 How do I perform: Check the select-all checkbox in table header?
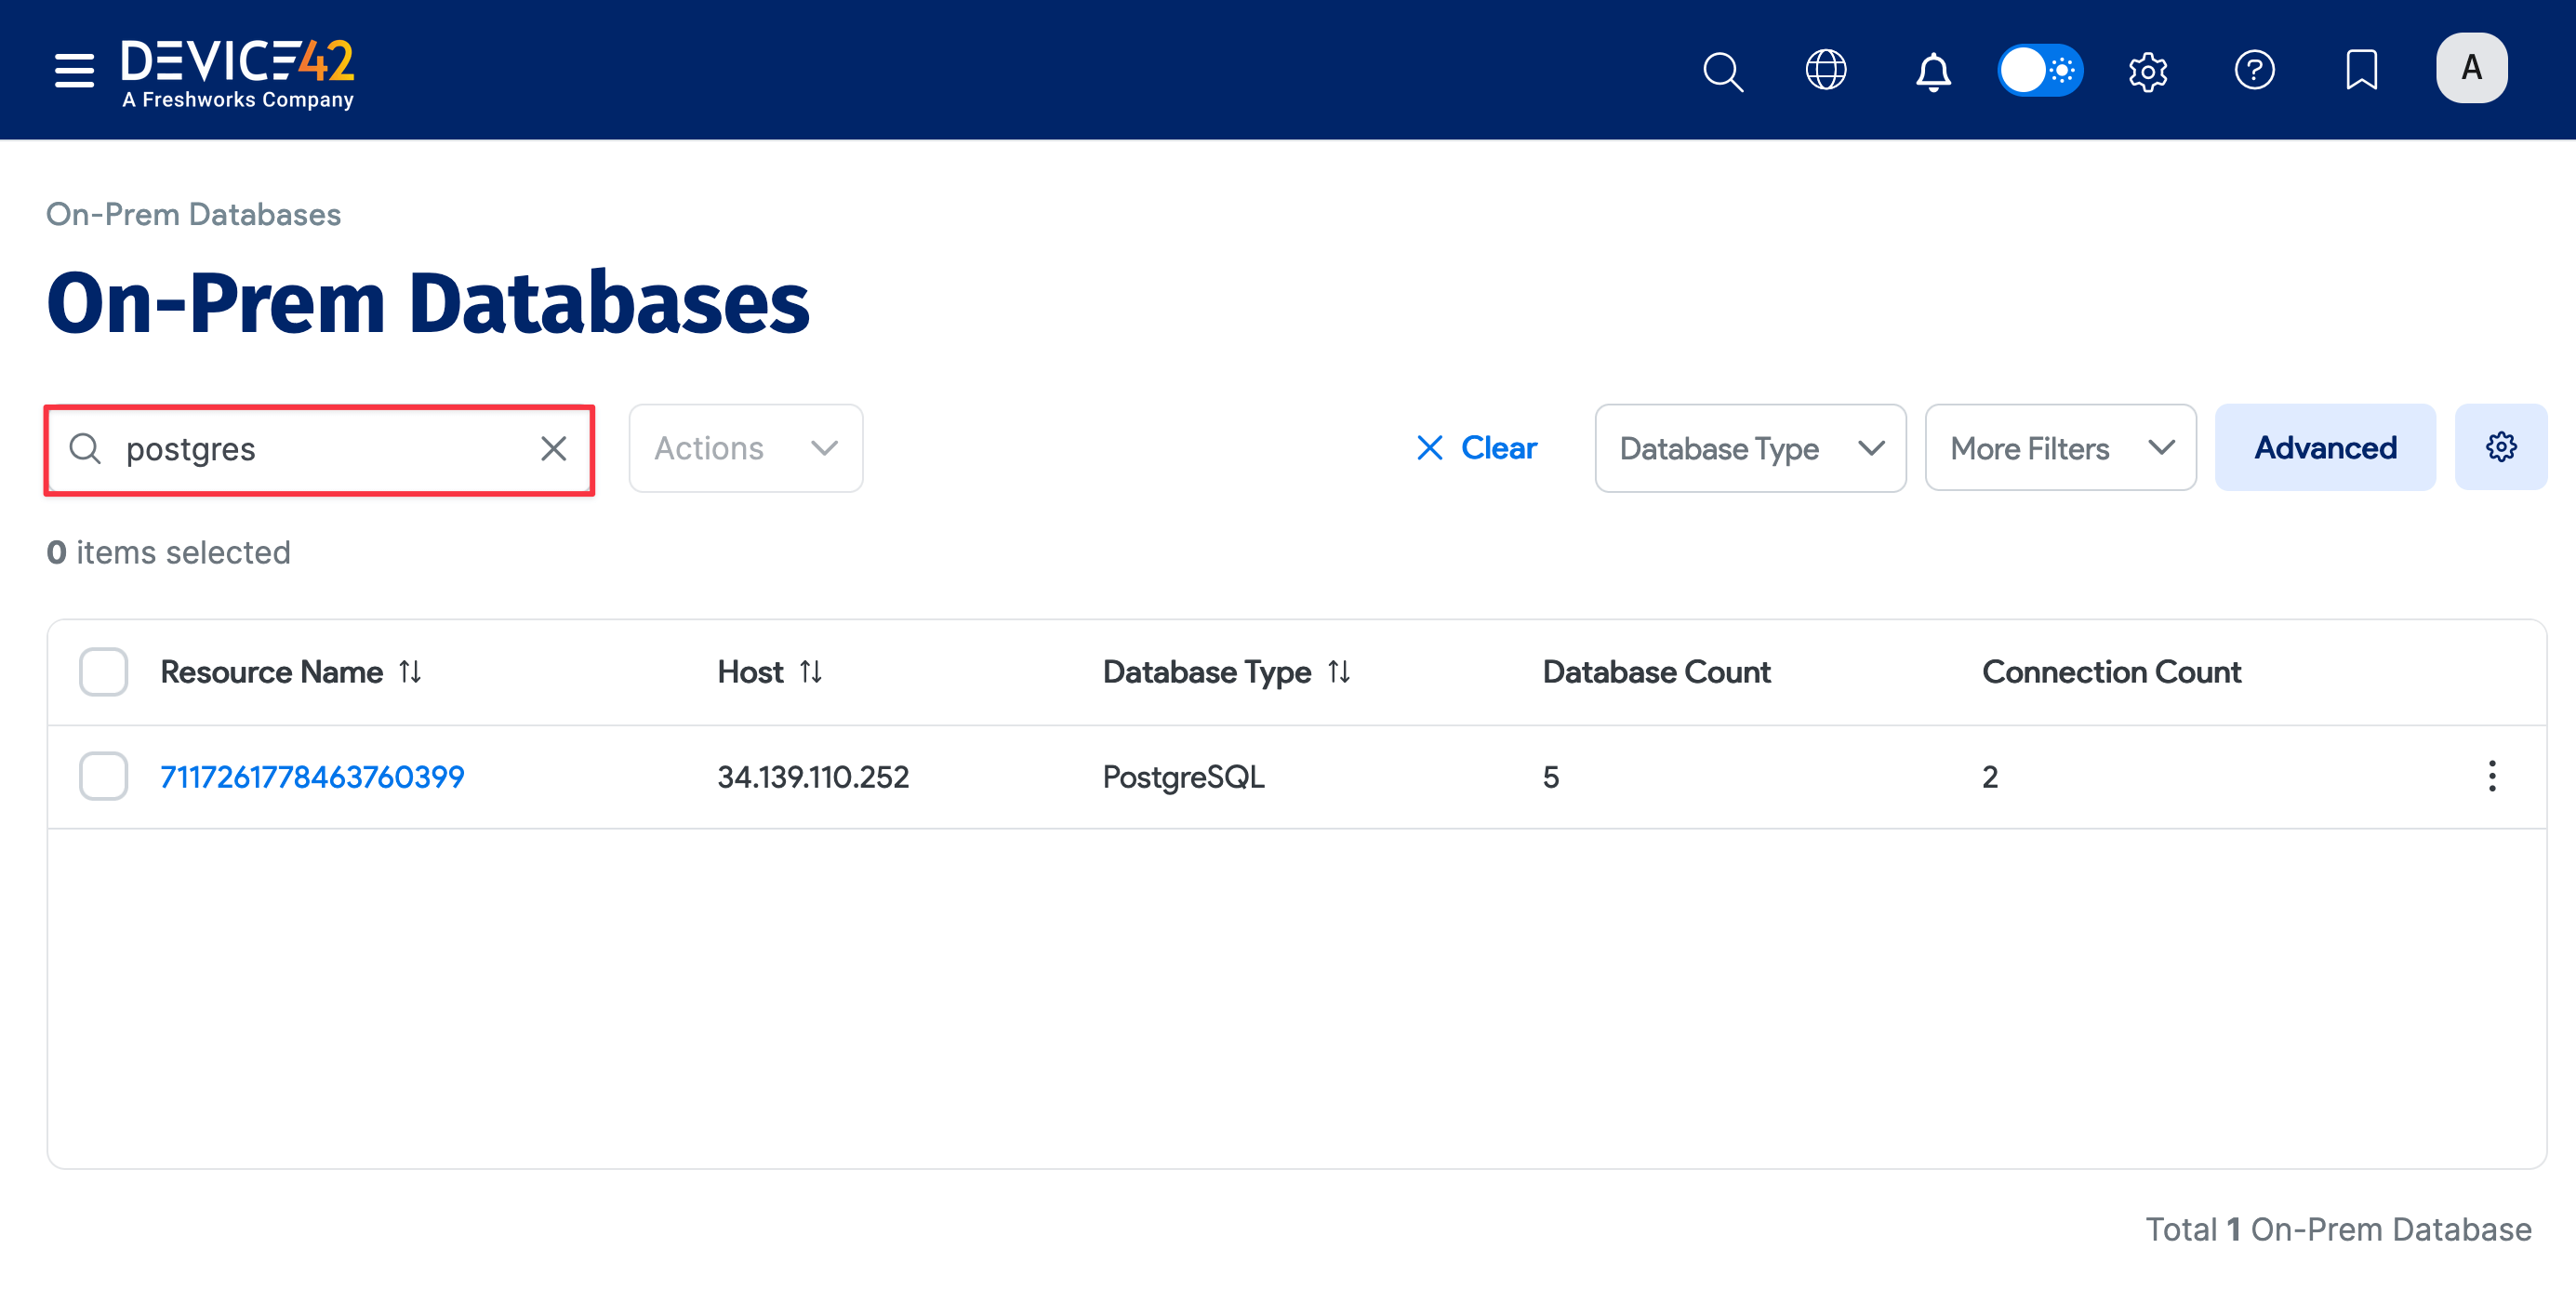[x=103, y=671]
